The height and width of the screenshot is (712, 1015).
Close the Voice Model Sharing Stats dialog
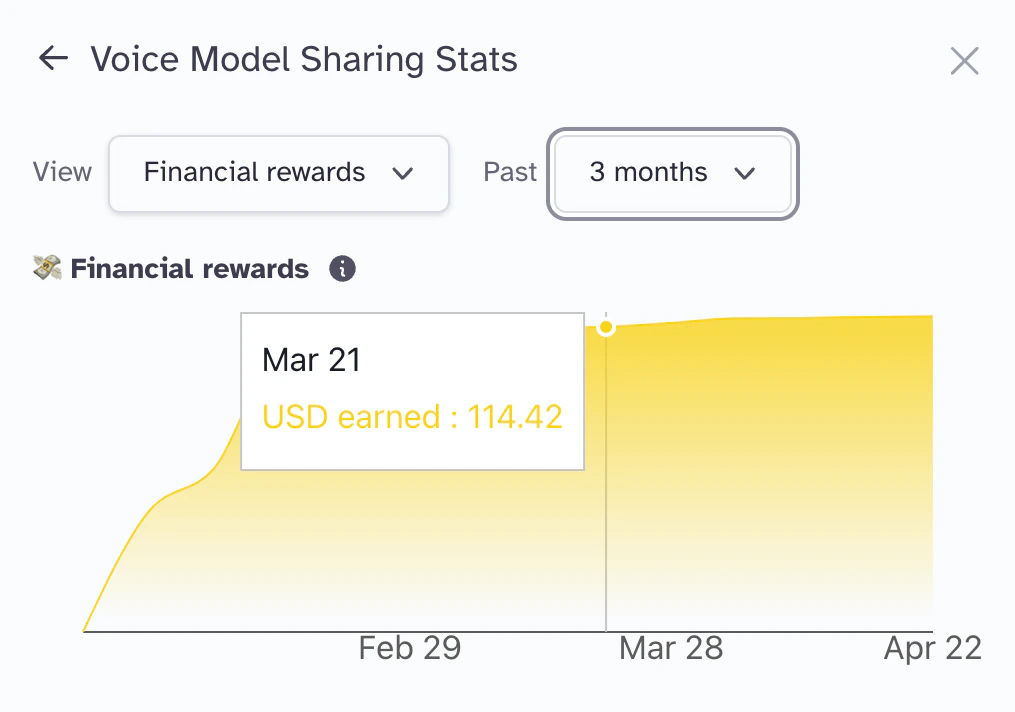pos(964,61)
